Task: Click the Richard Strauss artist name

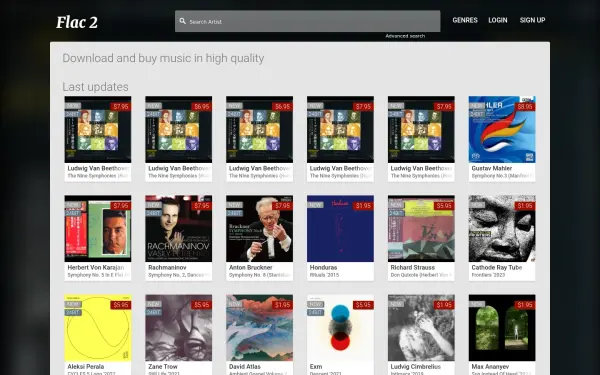Action: (412, 267)
